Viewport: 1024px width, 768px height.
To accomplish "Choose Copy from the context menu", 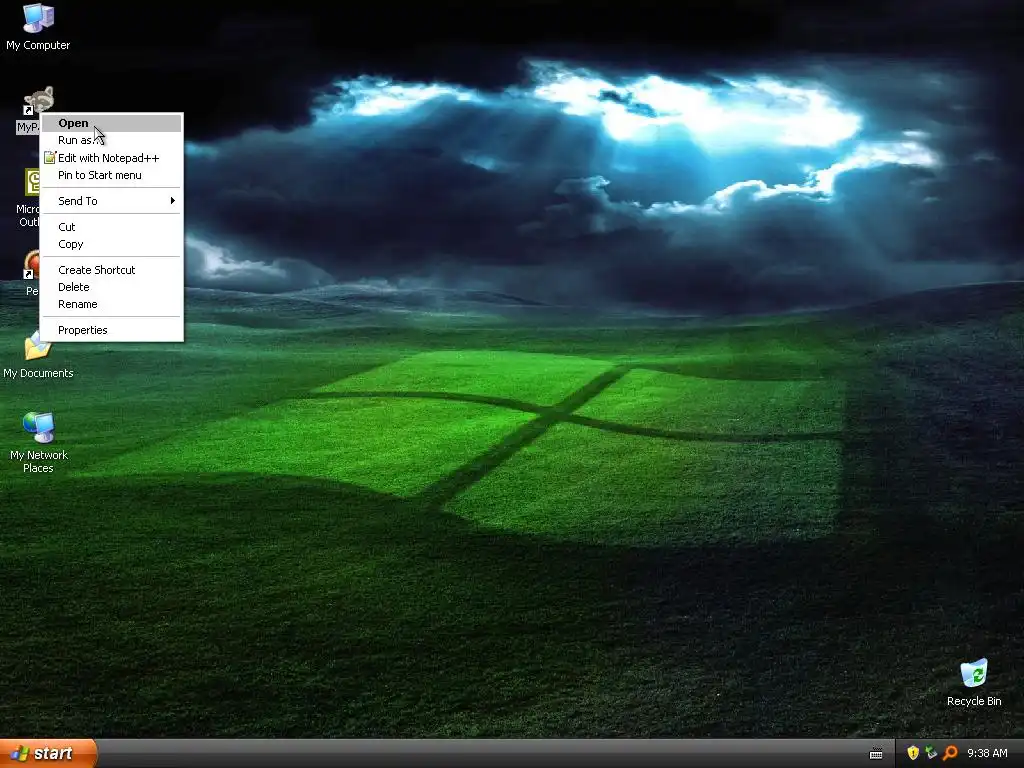I will (112, 244).
